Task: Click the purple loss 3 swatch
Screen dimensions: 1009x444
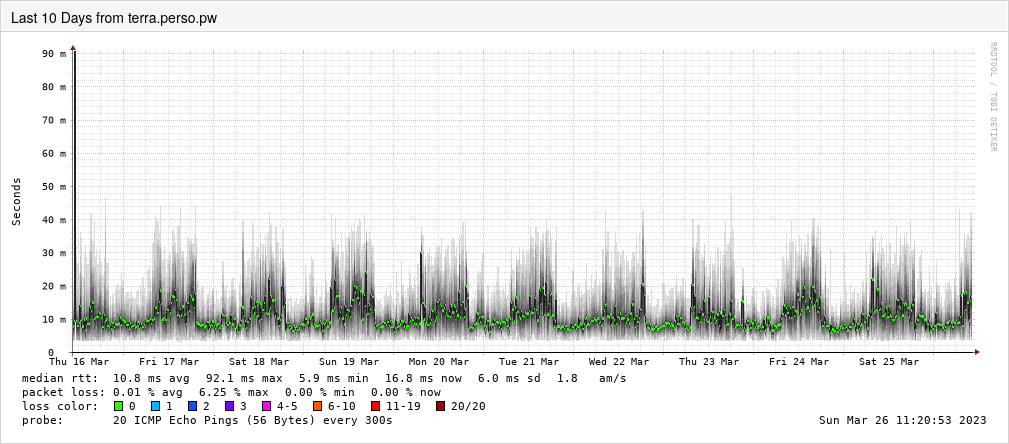Action: click(x=229, y=406)
